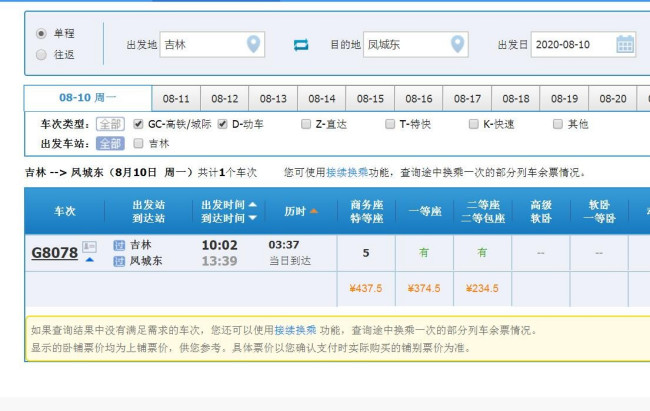Click 全部 button for 车次类型
The width and height of the screenshot is (650, 411).
click(110, 124)
